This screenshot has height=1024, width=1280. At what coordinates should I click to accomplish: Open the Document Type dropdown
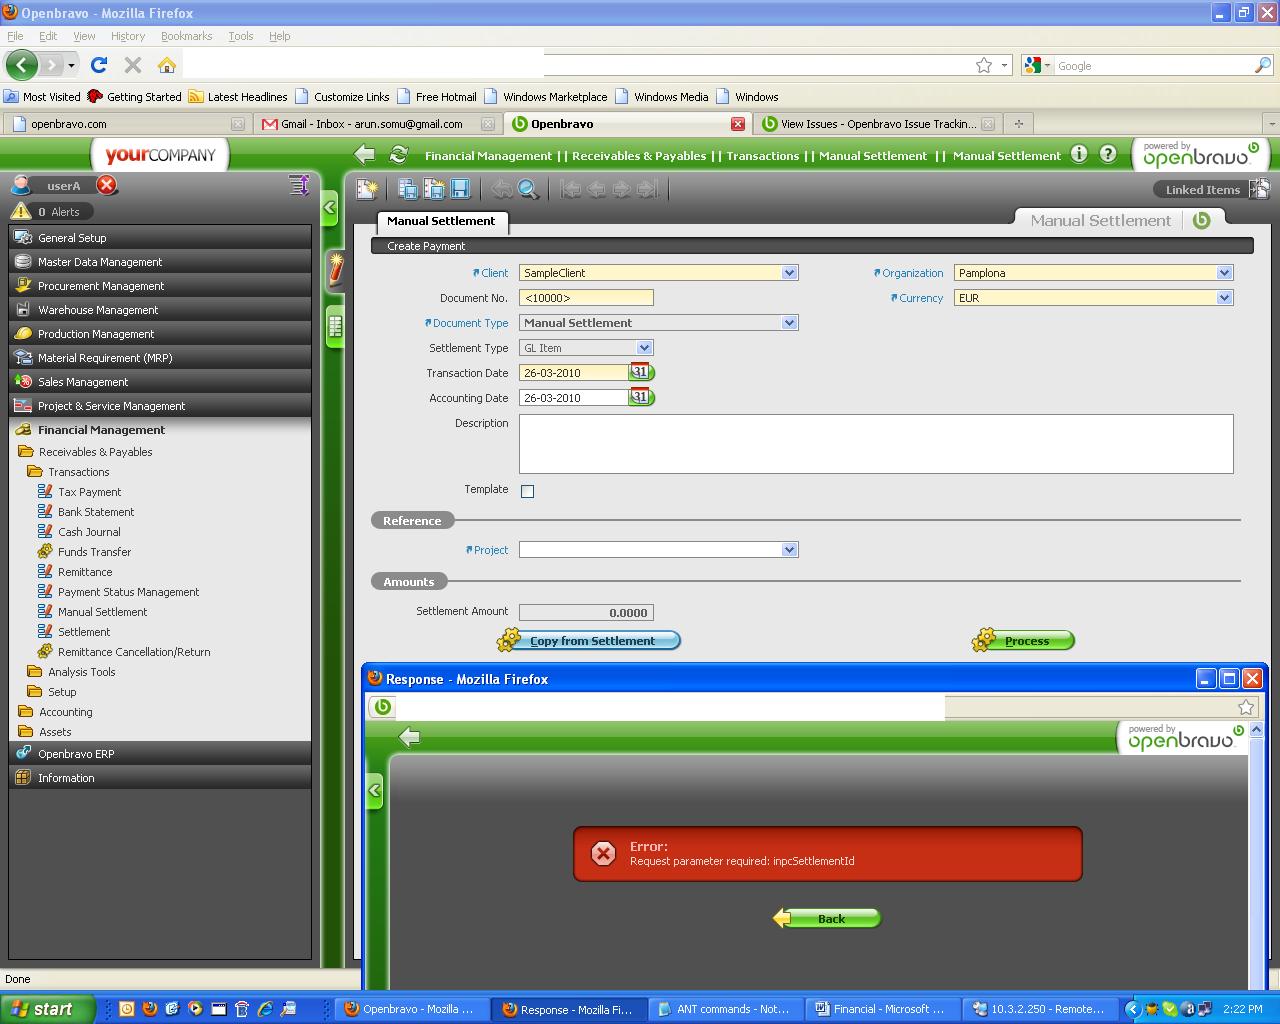pyautogui.click(x=789, y=322)
